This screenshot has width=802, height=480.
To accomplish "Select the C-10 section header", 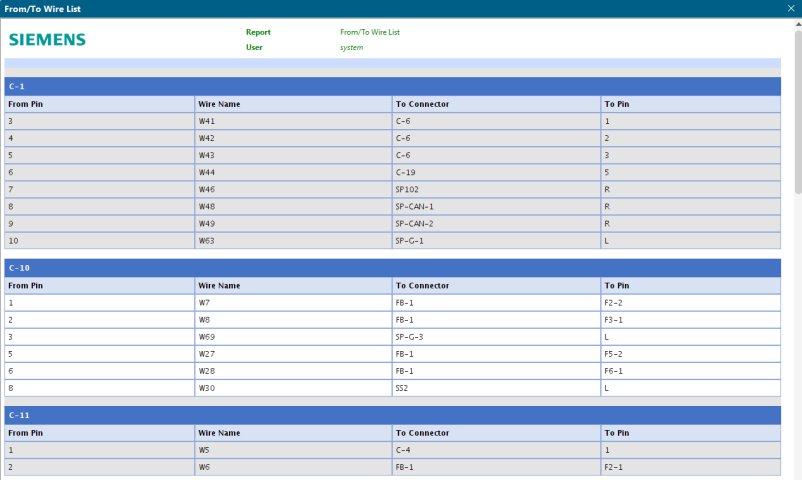I will pyautogui.click(x=392, y=268).
